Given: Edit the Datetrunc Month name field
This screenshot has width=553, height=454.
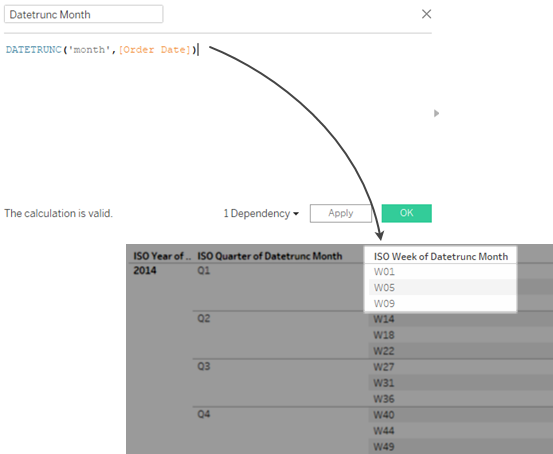Looking at the screenshot, I should click(x=84, y=14).
